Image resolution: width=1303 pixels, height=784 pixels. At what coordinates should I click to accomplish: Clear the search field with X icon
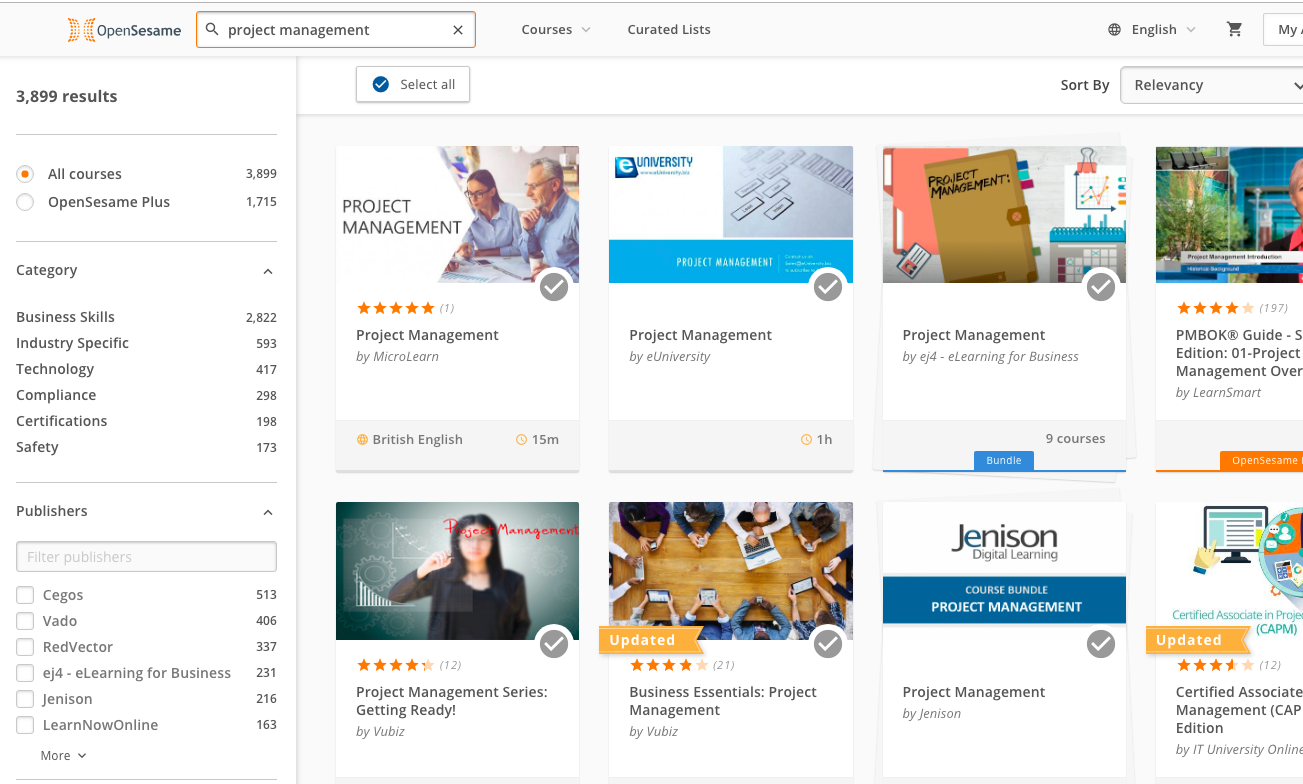[x=458, y=30]
